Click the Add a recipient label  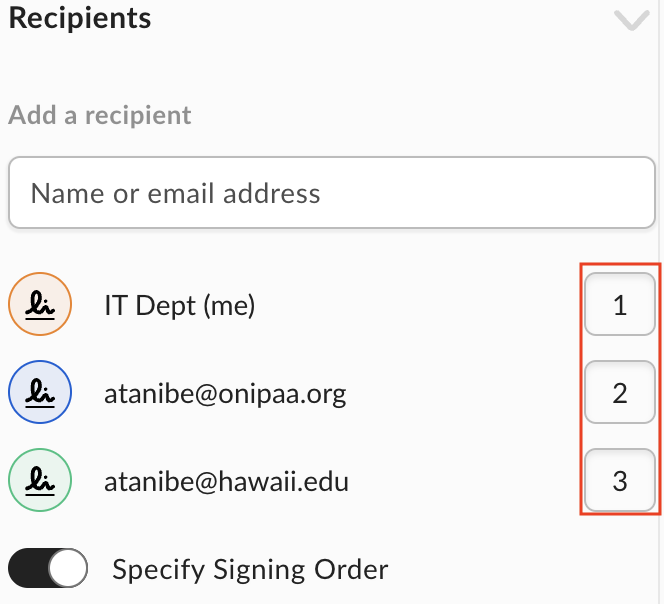(x=100, y=115)
